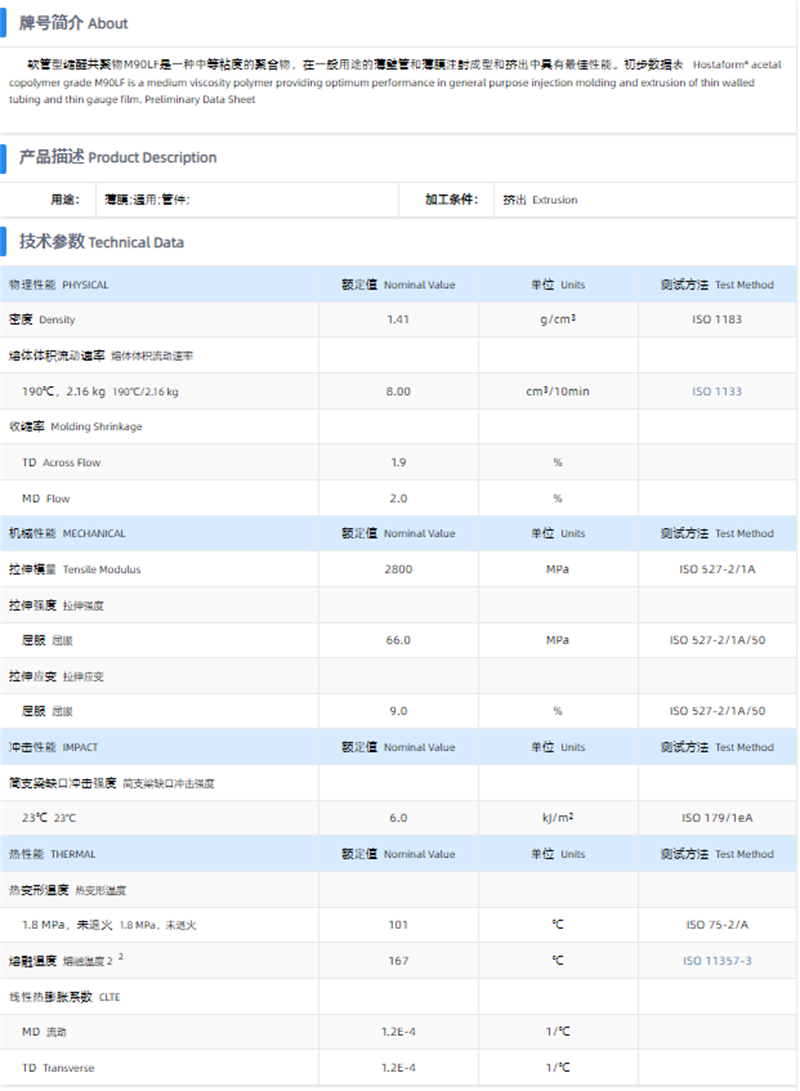800x1091 pixels.
Task: Click the 产品描述 Product Description heading
Action: (118, 157)
